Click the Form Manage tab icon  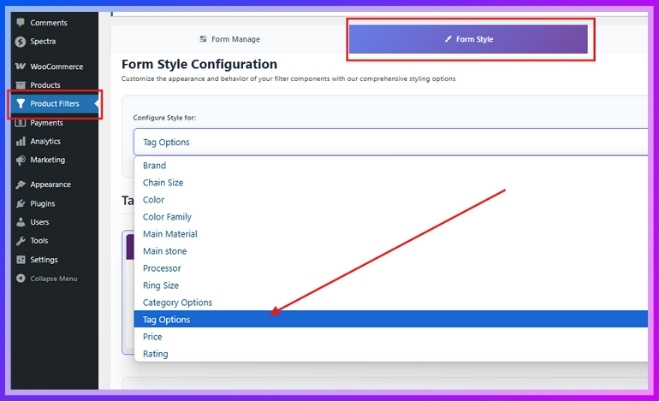pos(203,39)
